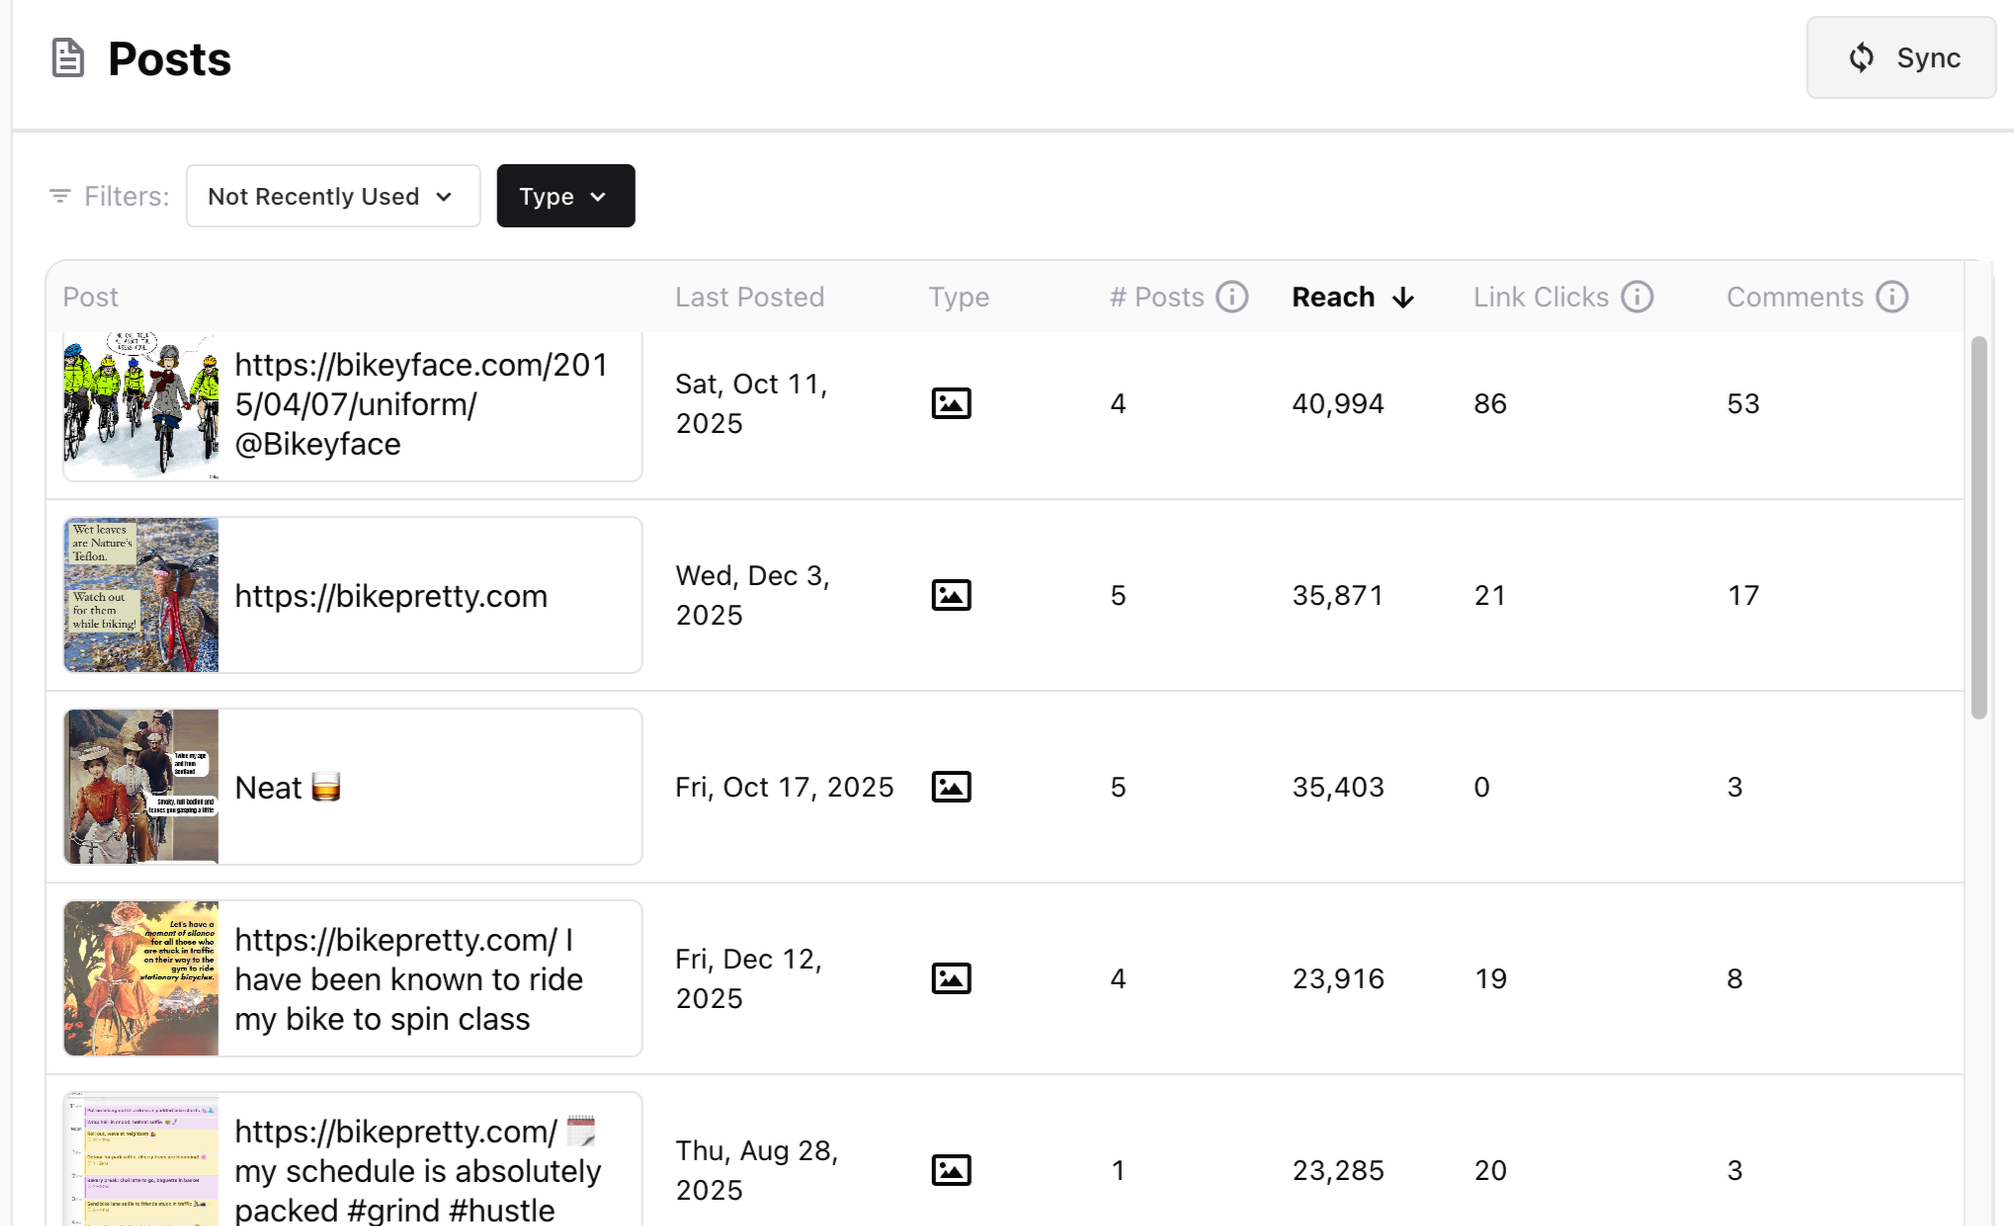Open the https://bikepretty.com post text
The height and width of the screenshot is (1226, 2014).
(x=391, y=596)
